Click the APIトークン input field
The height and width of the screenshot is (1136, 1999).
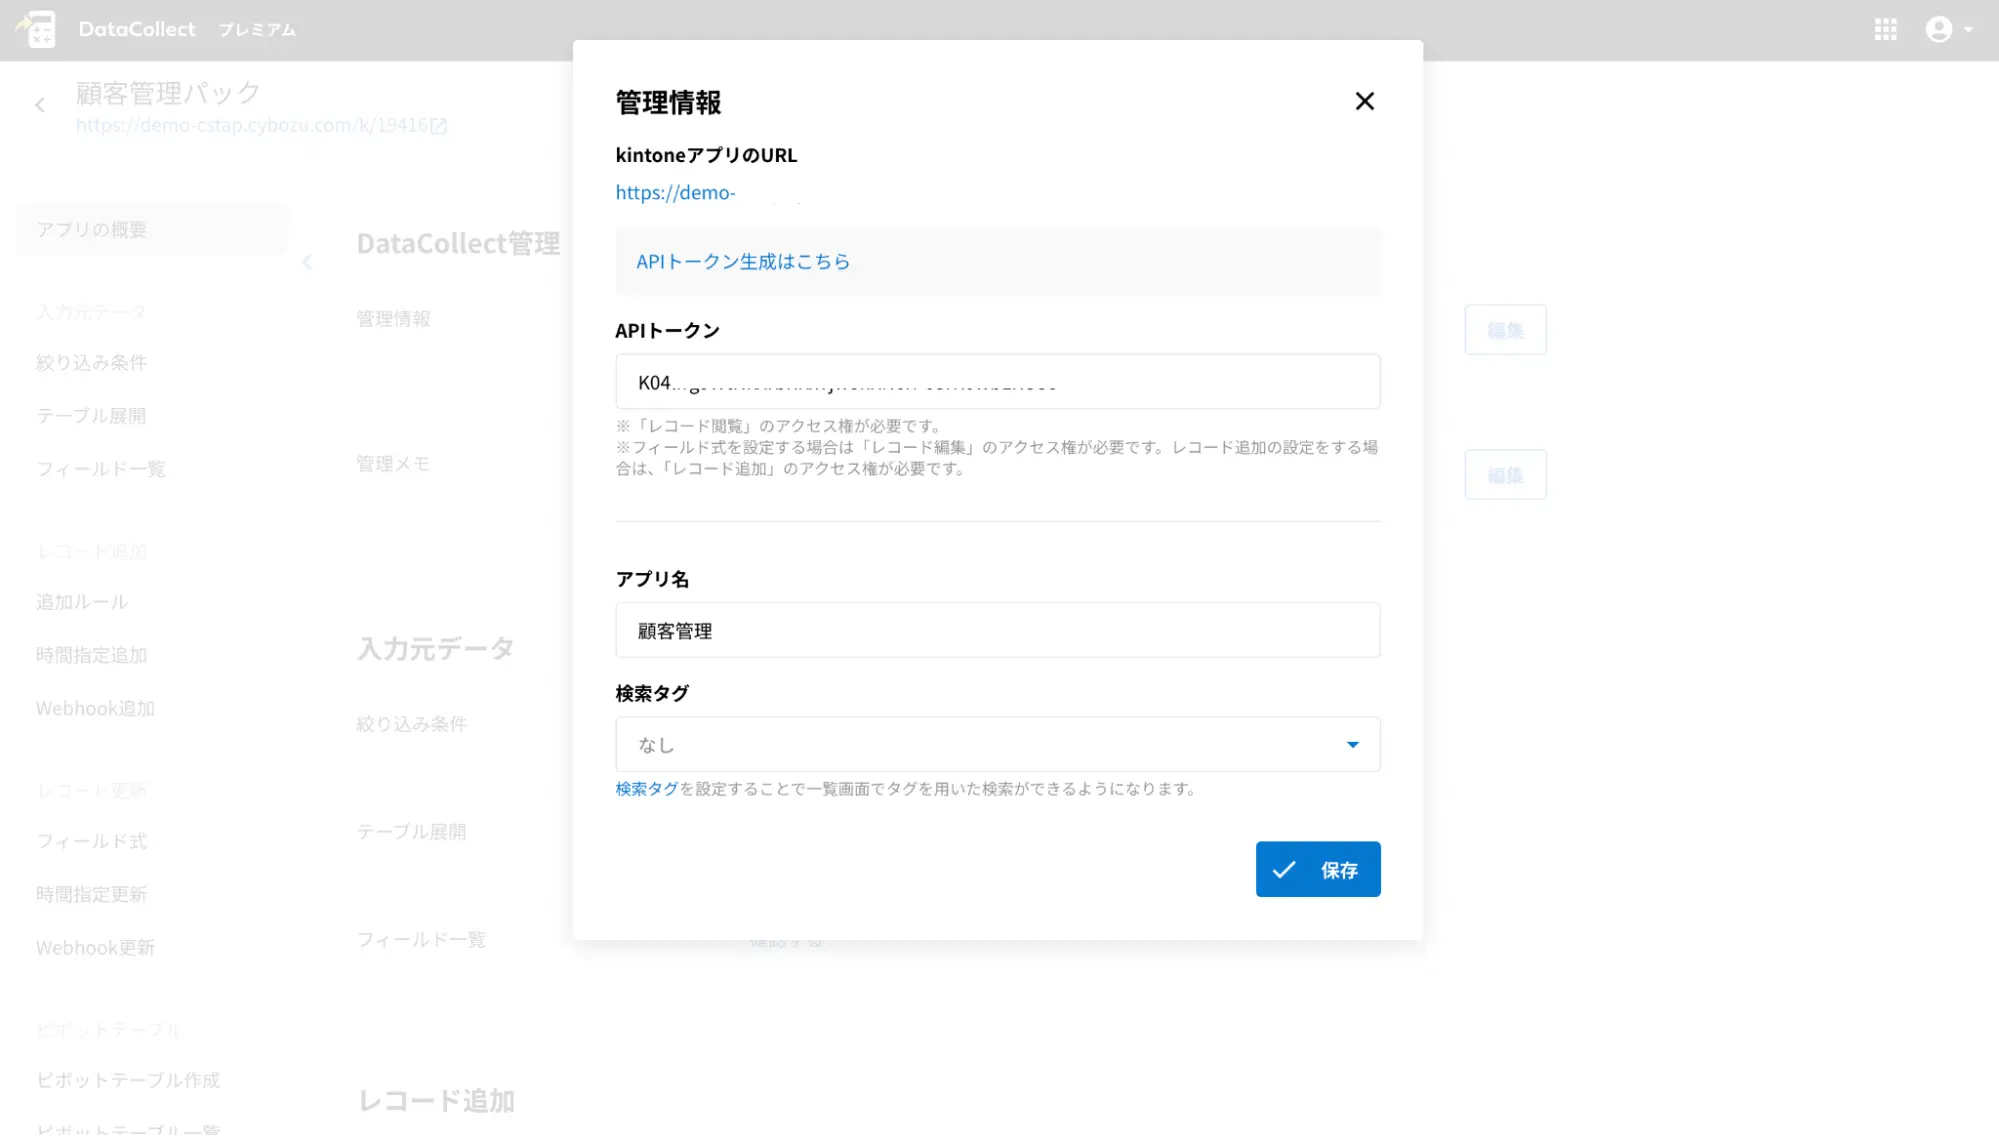click(997, 381)
